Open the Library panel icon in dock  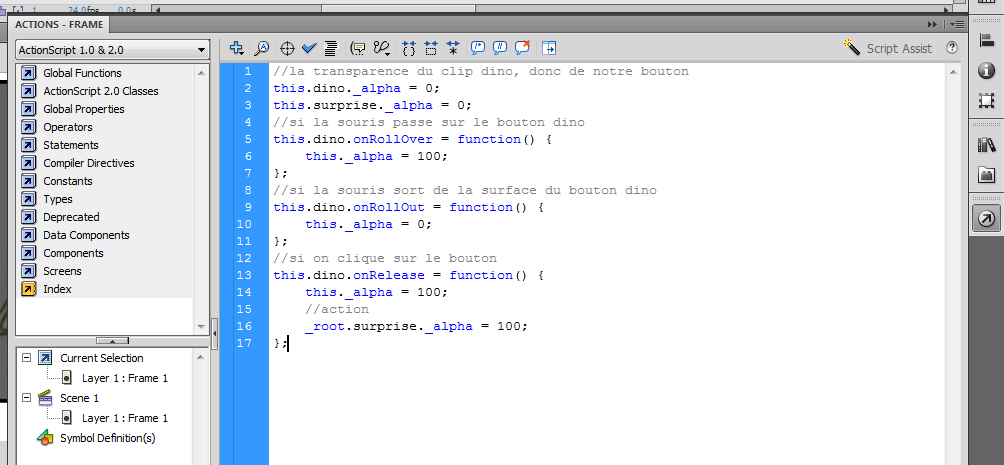987,145
